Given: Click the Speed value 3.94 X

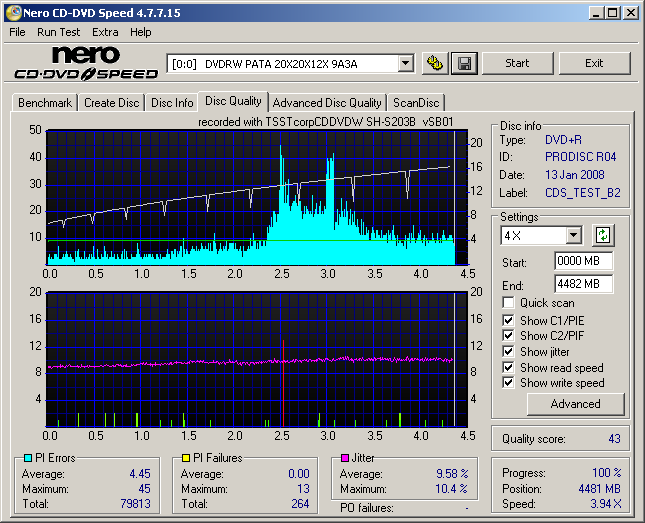Looking at the screenshot, I should click(606, 504).
